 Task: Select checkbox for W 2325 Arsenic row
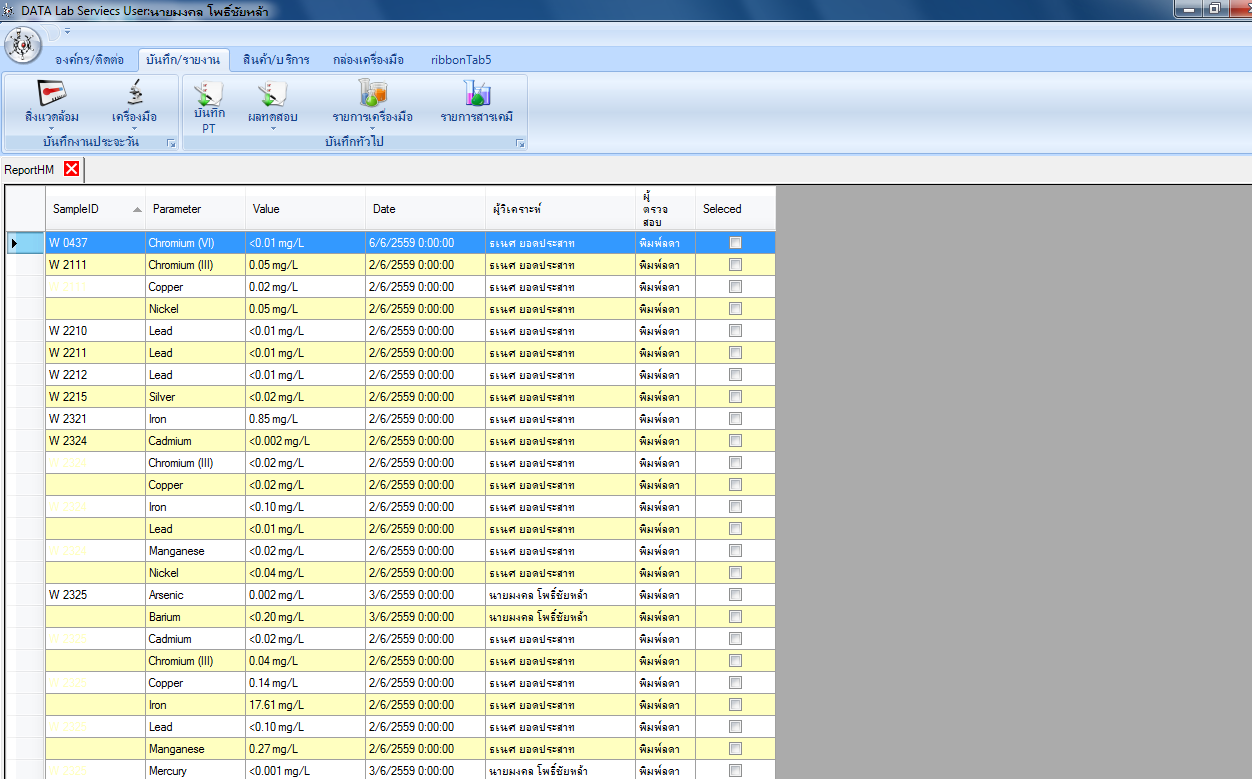point(735,595)
